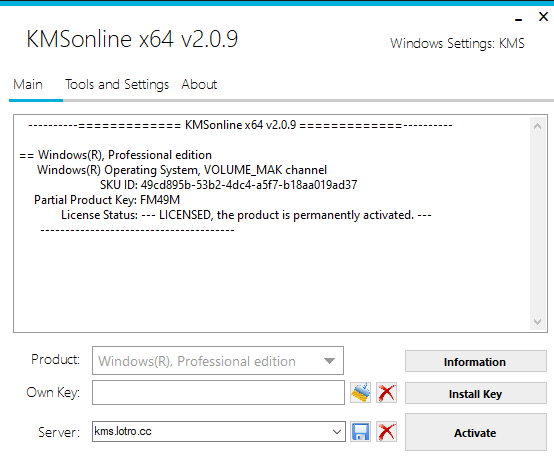Click the 'Product:' field label
Viewport: 554px width, 464px height.
coord(55,359)
